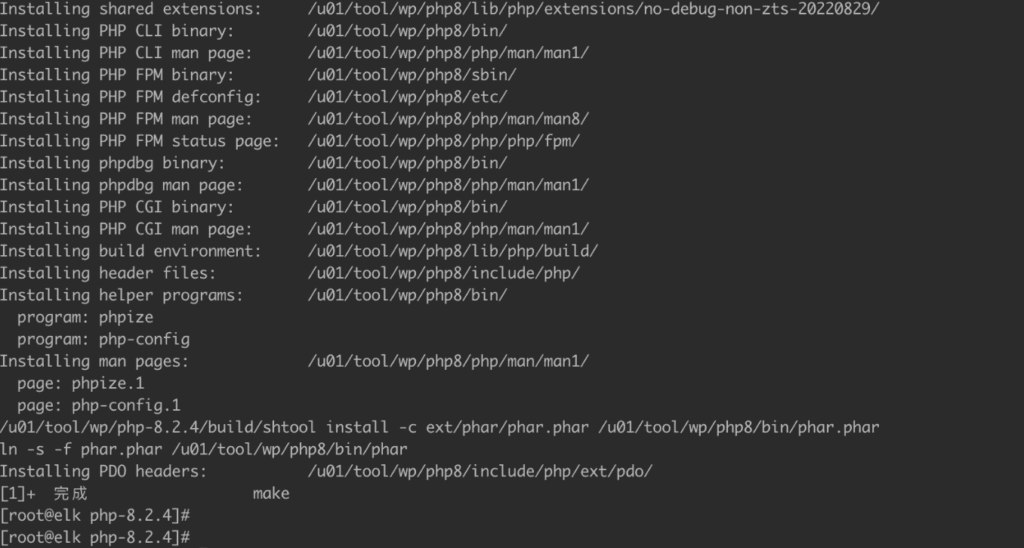This screenshot has width=1024, height=548.
Task: Click the PHP CGI man page path
Action: pos(448,229)
